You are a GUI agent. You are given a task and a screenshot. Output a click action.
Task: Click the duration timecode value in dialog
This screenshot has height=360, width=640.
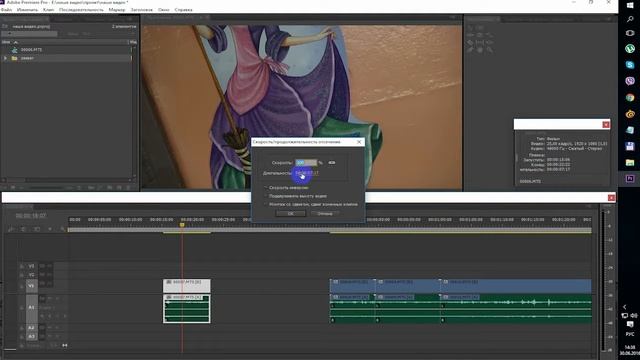(x=307, y=173)
